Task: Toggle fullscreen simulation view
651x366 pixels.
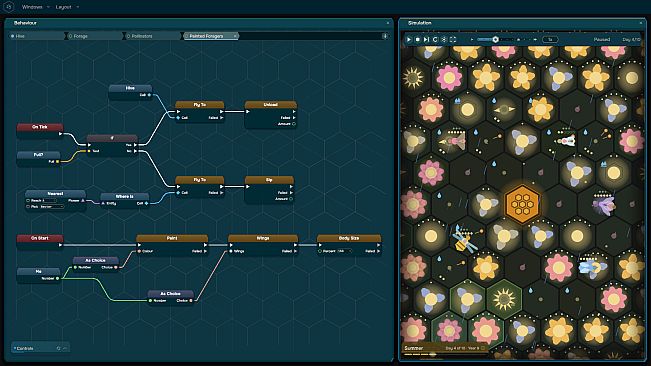Action: (x=453, y=39)
